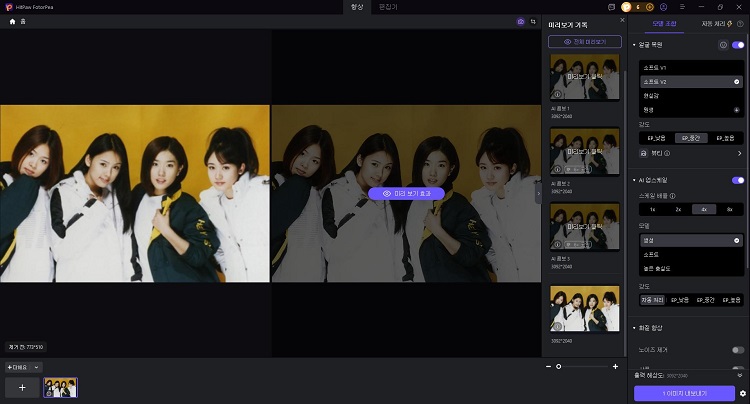Open the 모델 조합 tab
This screenshot has width=750, height=404.
click(x=664, y=24)
